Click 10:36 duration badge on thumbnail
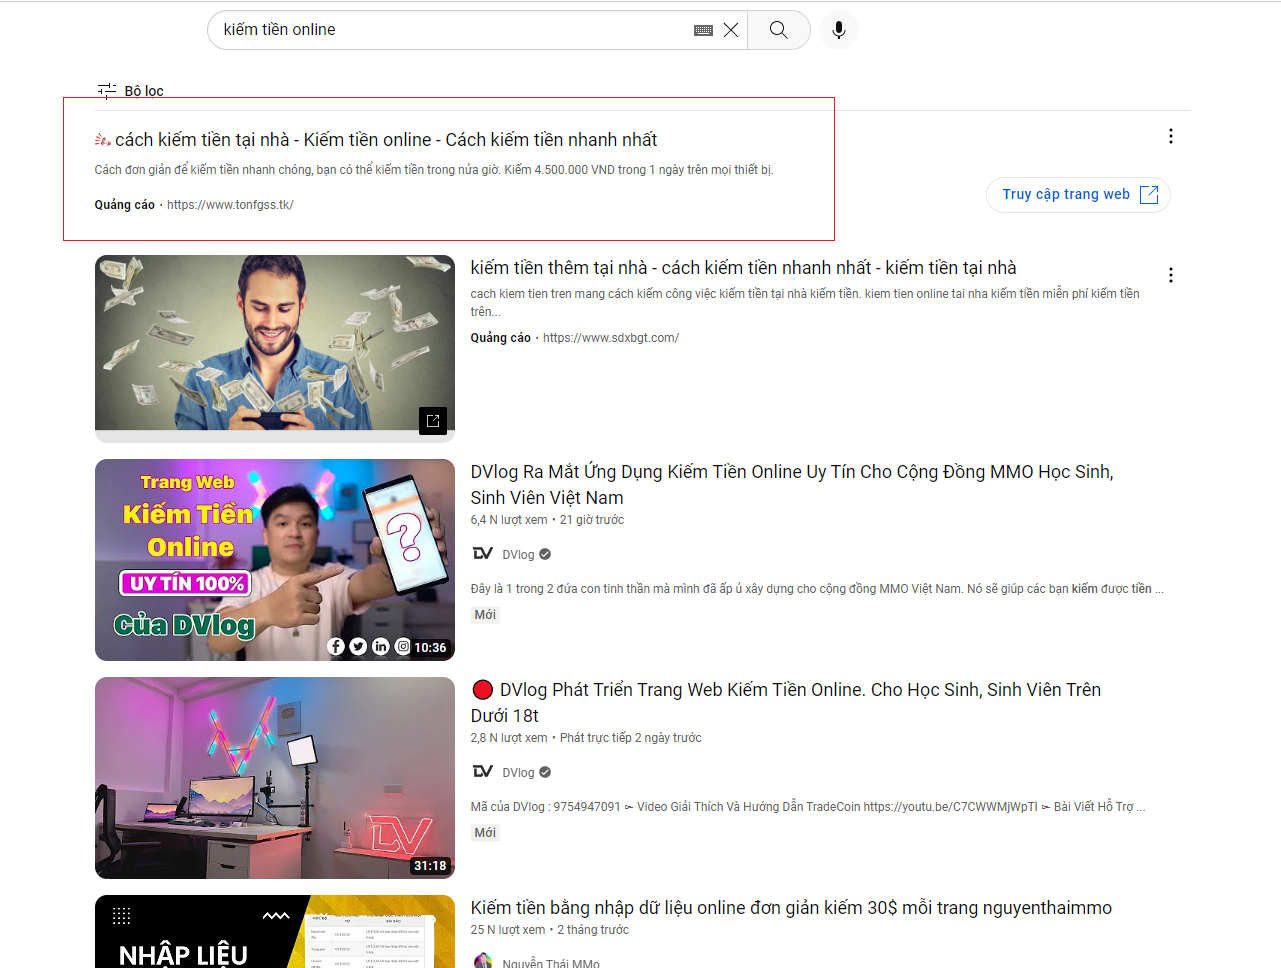Screen dimensions: 1281x968 [x=430, y=648]
